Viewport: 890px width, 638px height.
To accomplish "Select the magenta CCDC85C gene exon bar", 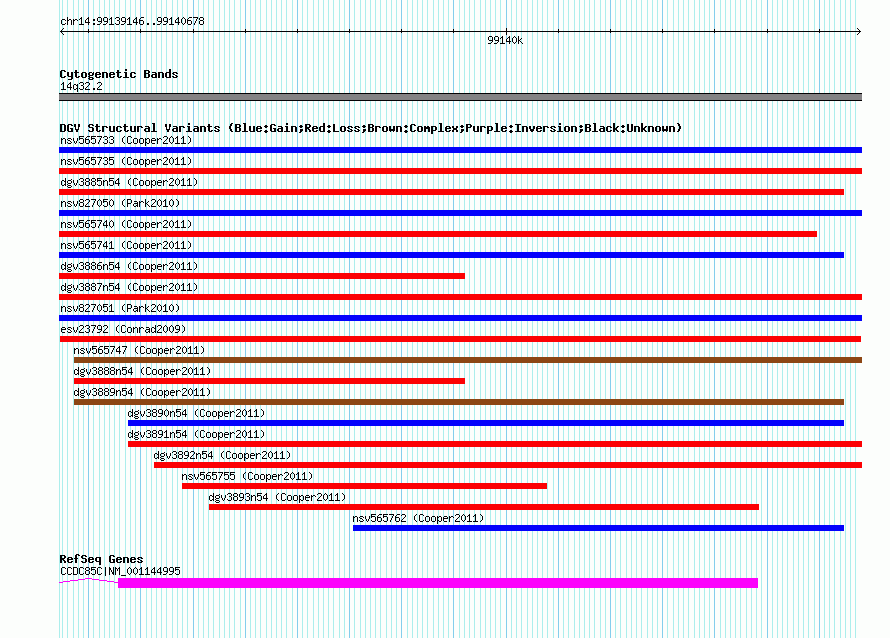I will [x=438, y=583].
